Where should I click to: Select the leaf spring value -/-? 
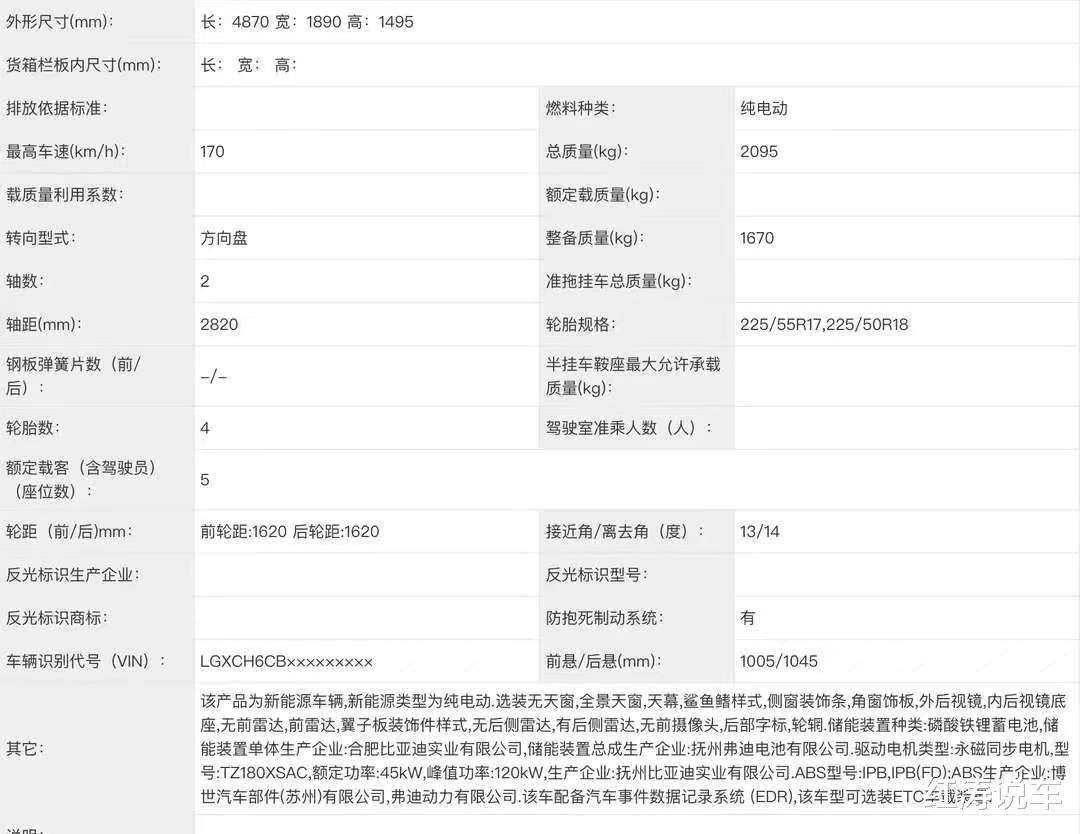(214, 377)
